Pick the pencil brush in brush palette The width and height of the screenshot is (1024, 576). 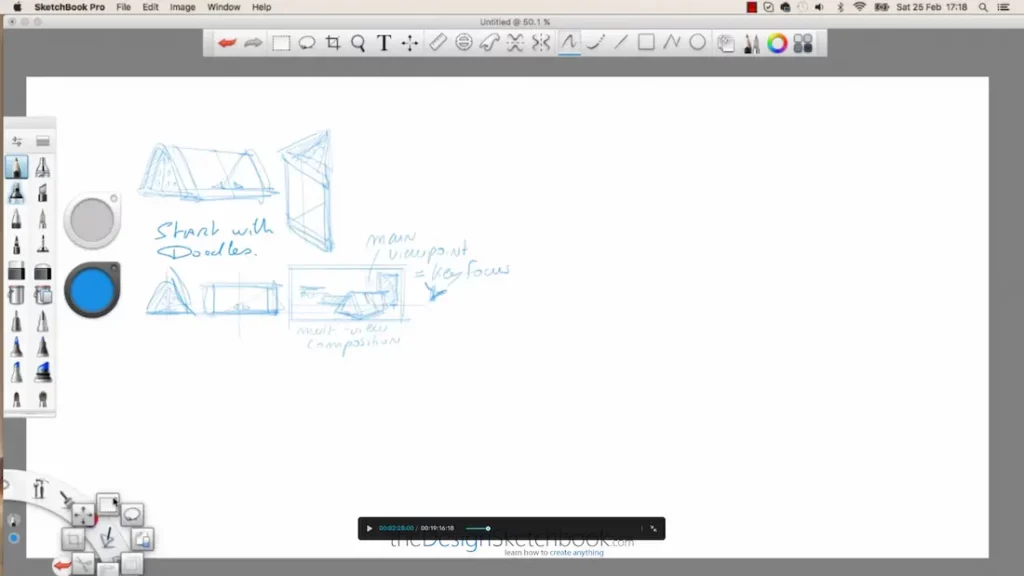(x=17, y=167)
